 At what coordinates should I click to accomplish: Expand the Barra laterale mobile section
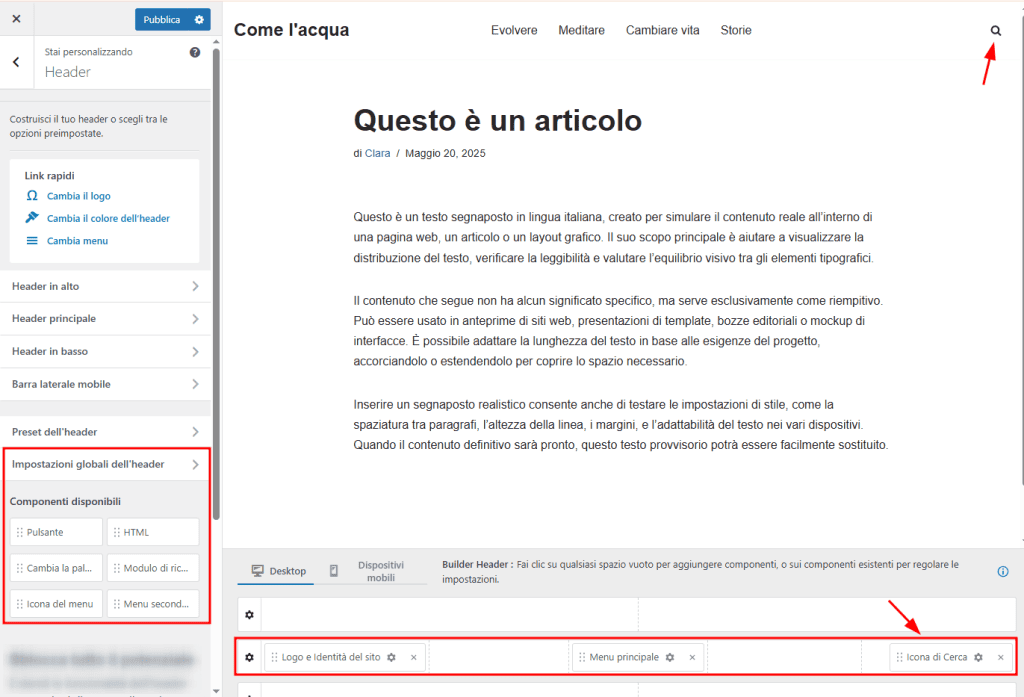105,384
